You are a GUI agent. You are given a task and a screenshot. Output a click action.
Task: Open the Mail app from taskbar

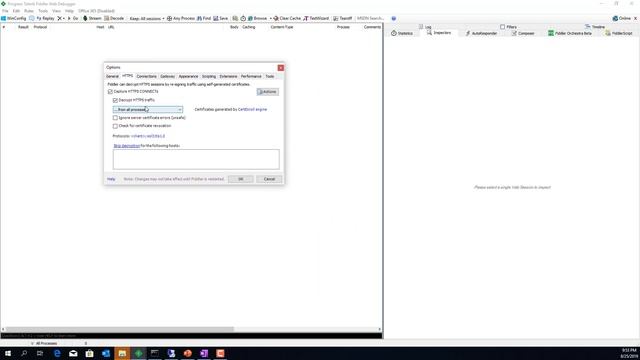pos(73,353)
